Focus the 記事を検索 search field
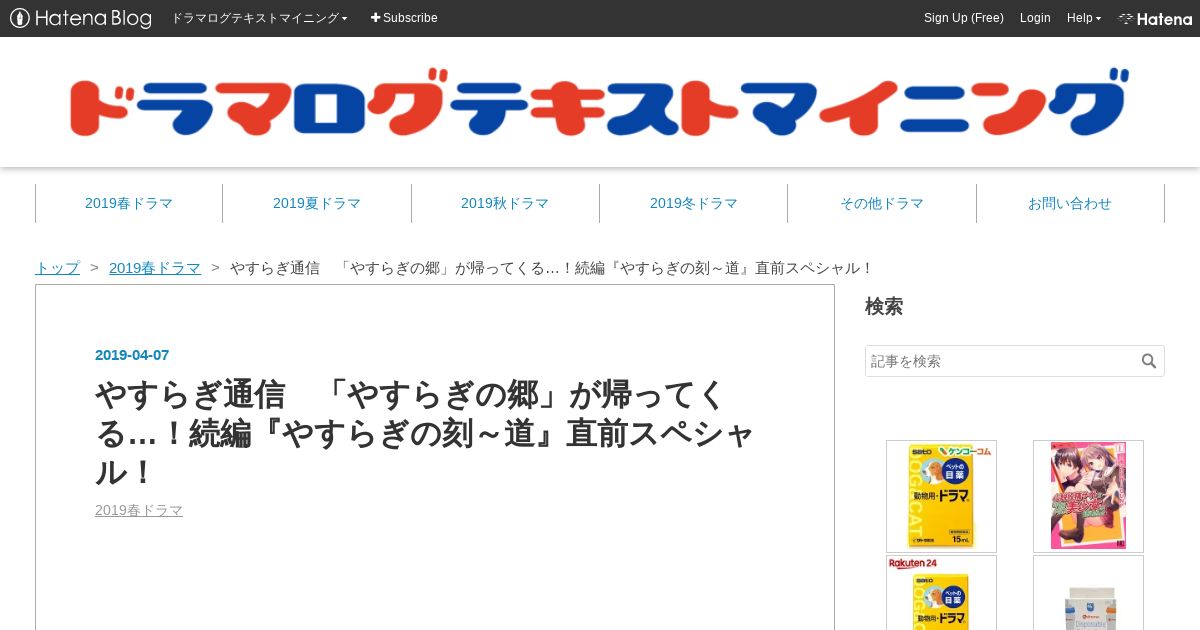 click(1002, 361)
